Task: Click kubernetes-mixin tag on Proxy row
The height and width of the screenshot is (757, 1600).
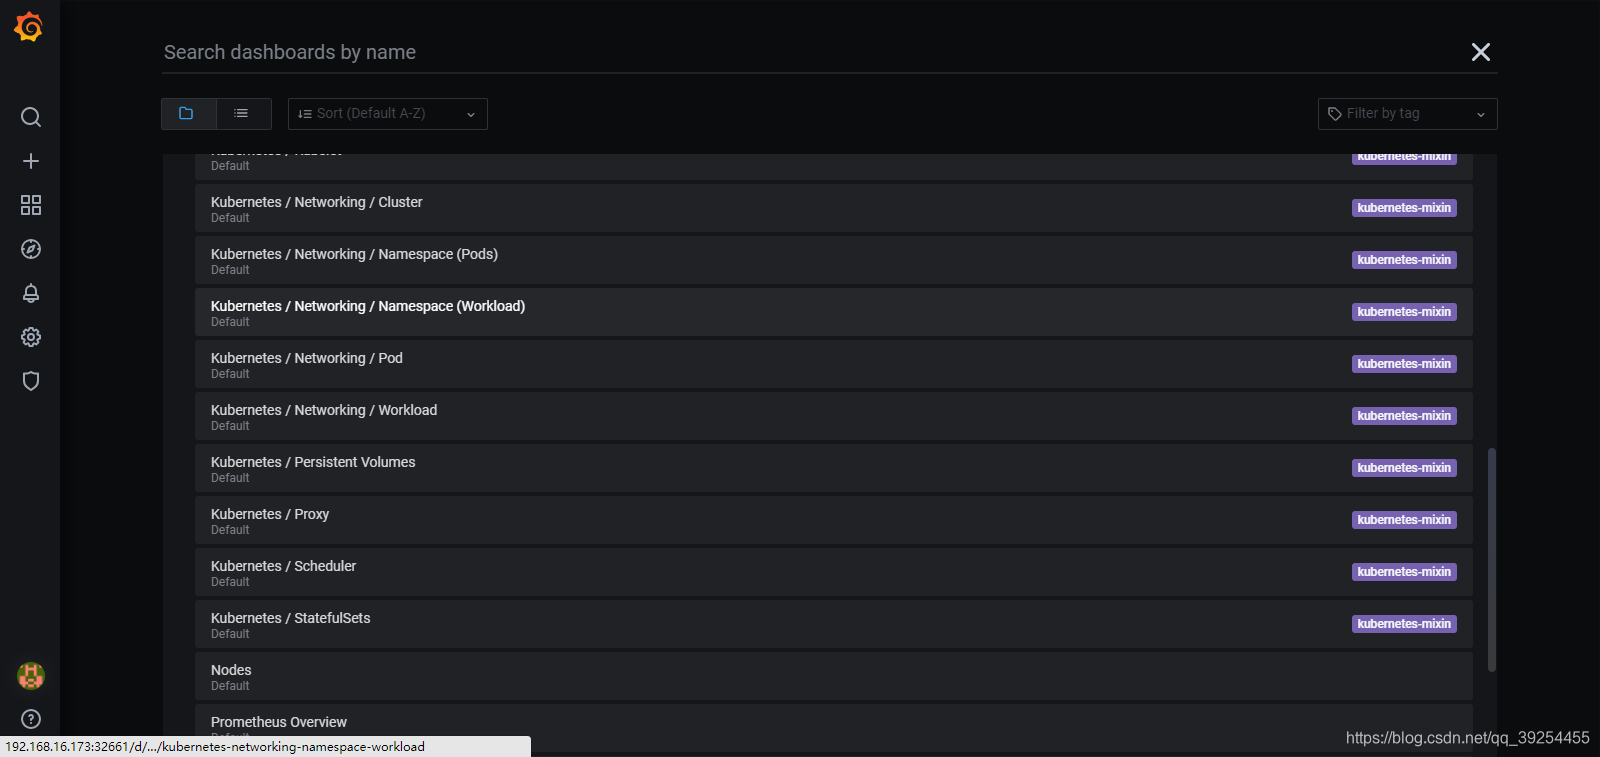Action: [x=1404, y=520]
